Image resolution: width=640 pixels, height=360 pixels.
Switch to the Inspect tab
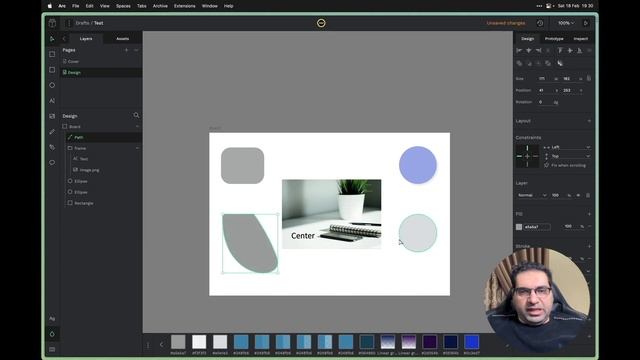click(580, 39)
